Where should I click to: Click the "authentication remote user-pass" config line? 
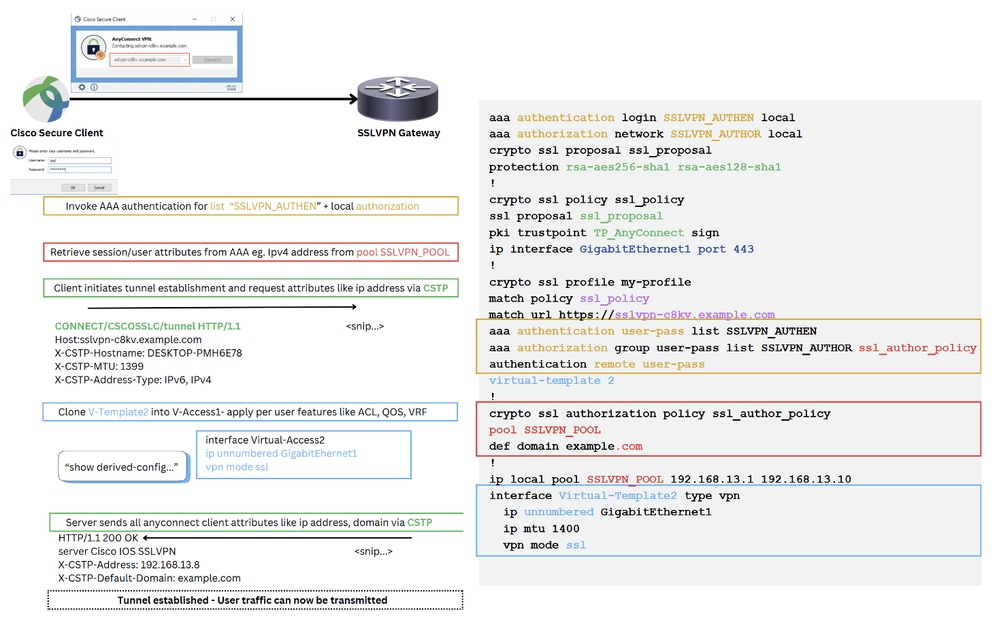597,364
